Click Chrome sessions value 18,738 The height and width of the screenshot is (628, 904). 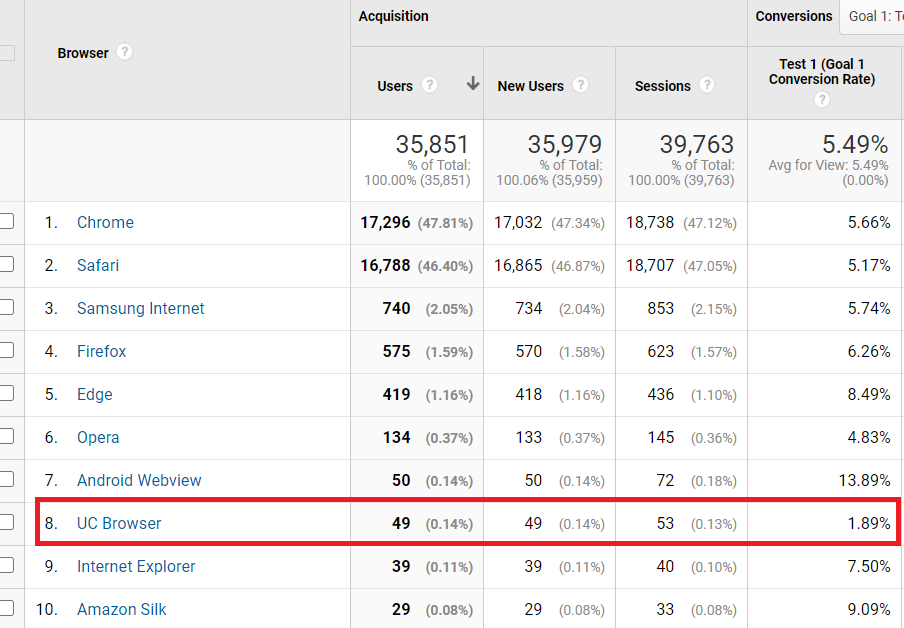coord(650,223)
